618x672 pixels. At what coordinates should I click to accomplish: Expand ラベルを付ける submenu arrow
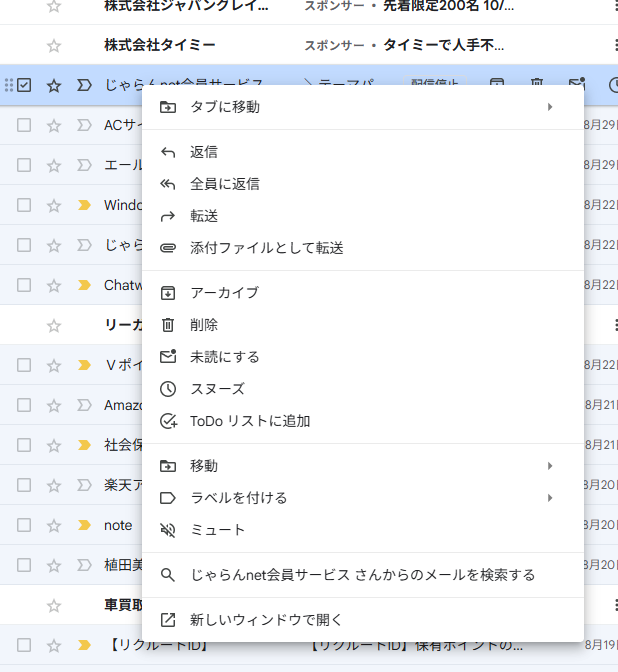click(x=550, y=498)
